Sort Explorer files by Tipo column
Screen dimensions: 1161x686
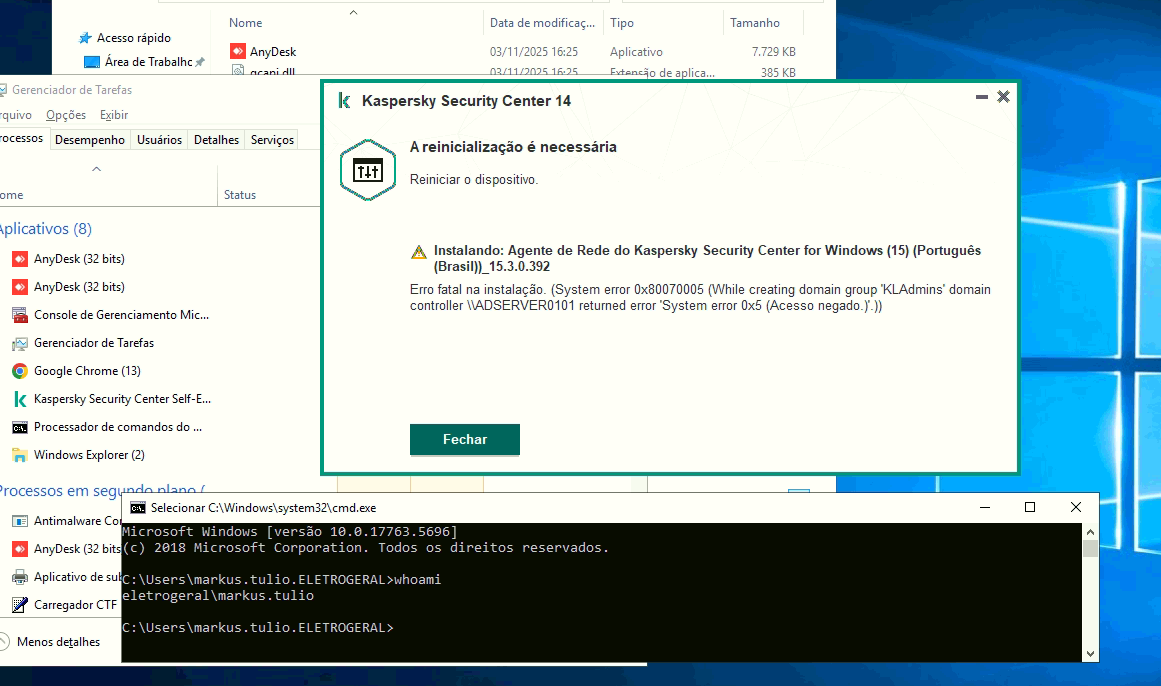point(622,23)
